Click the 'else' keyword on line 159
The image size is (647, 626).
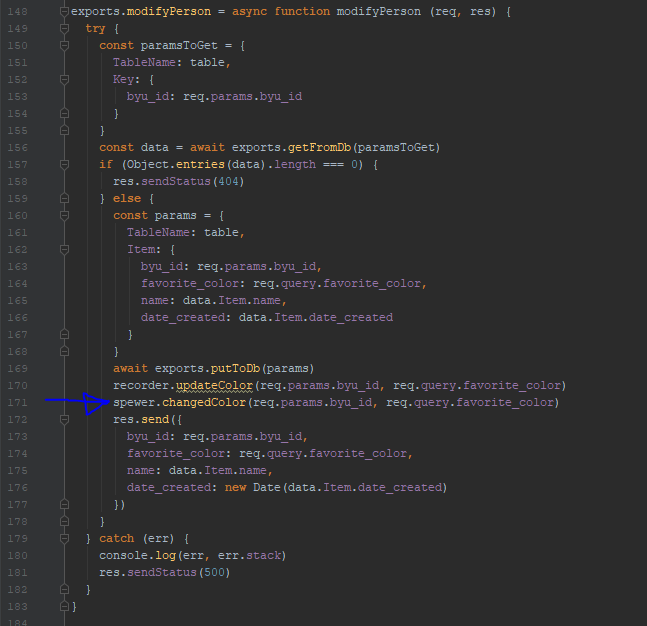127,198
